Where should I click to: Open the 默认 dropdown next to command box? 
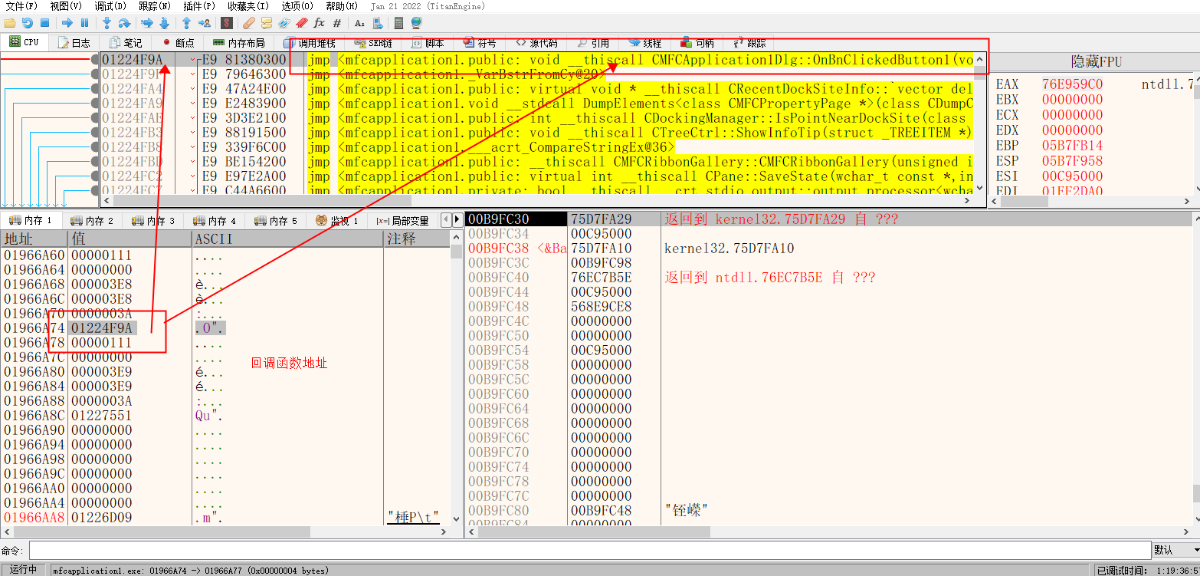[x=1174, y=551]
